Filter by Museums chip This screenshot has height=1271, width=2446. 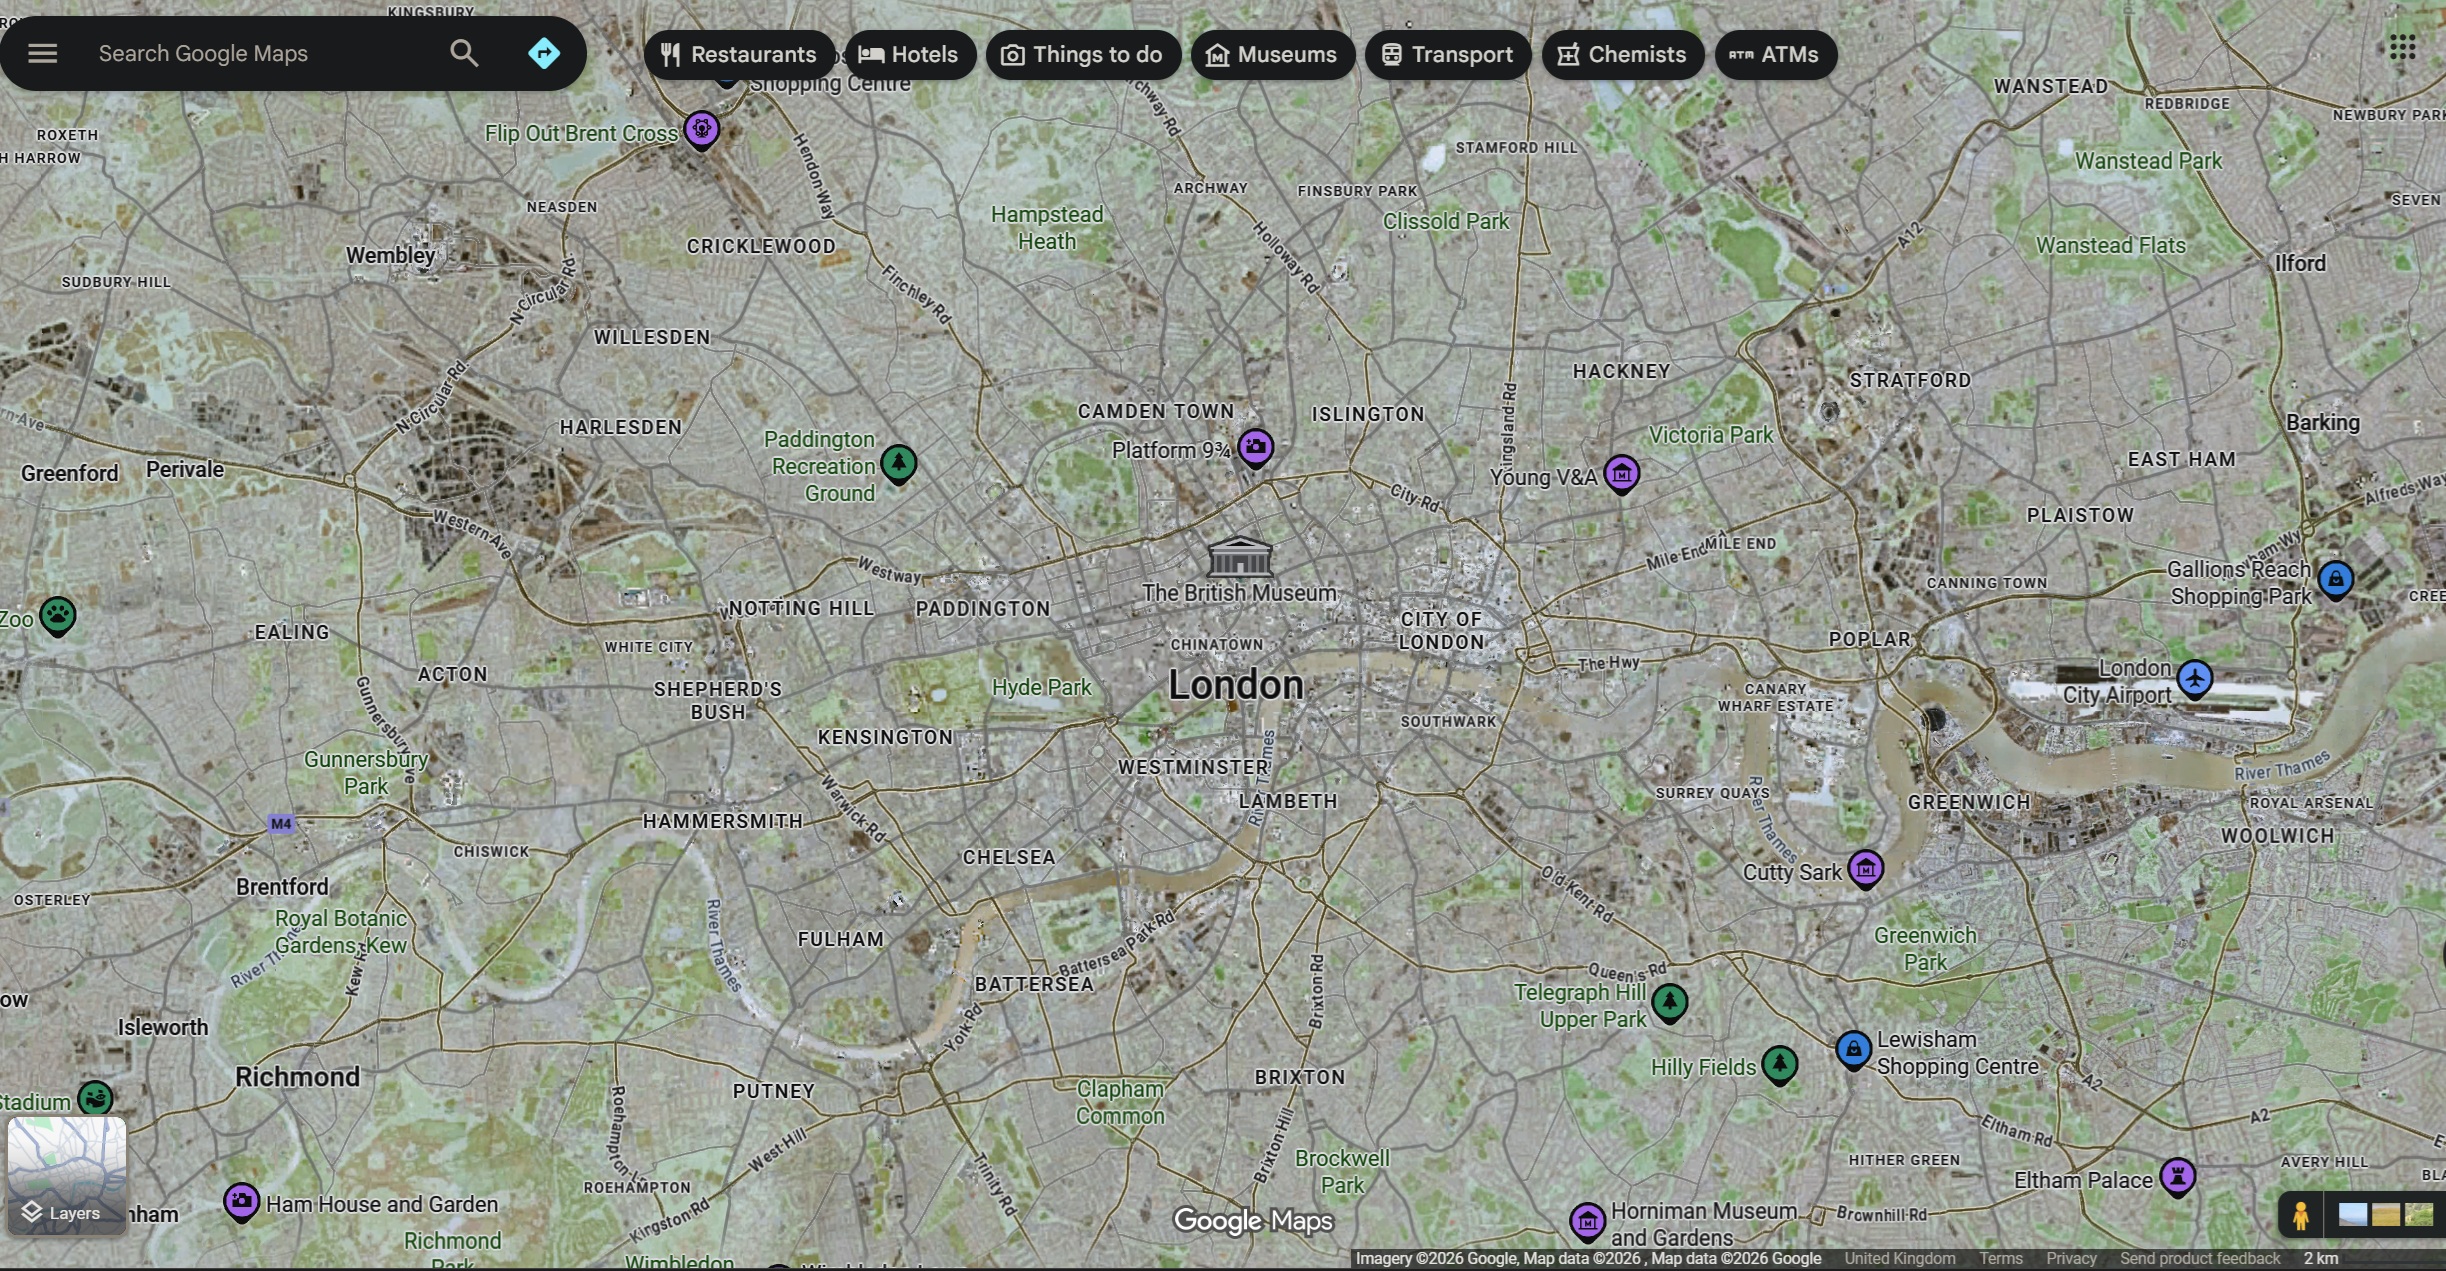click(x=1272, y=54)
